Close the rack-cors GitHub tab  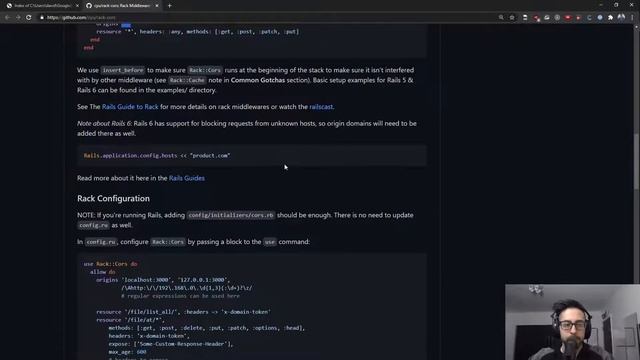click(x=157, y=6)
